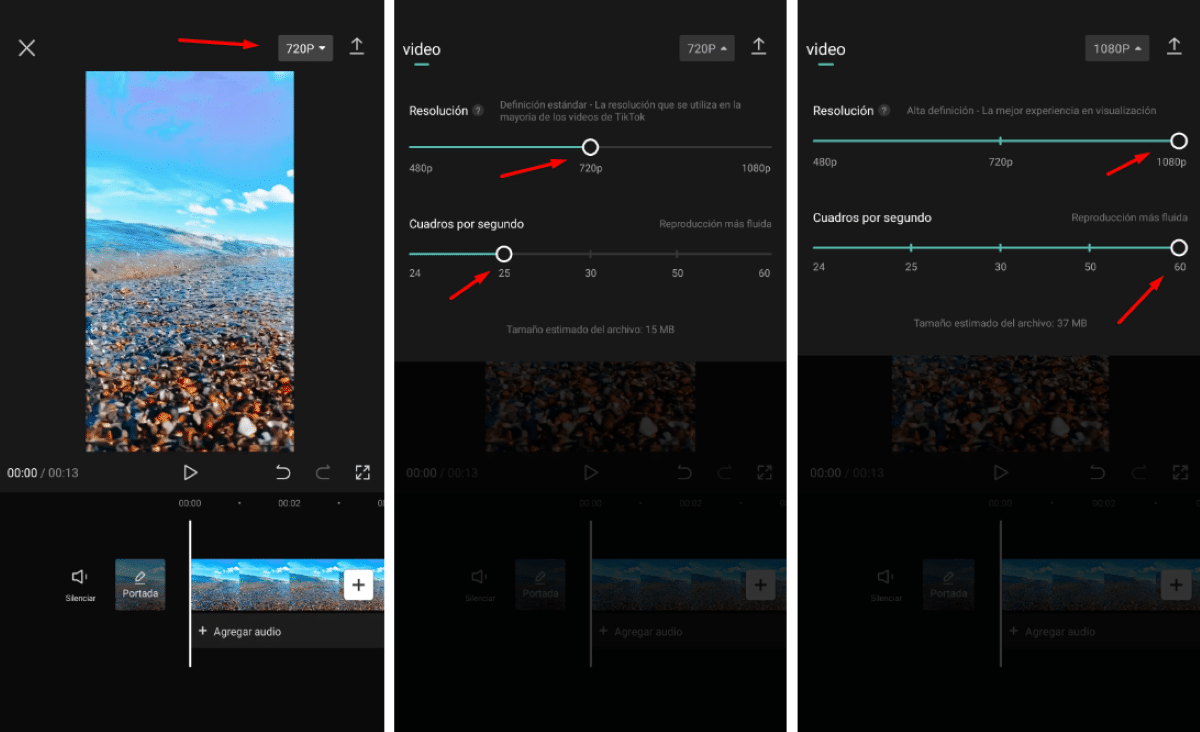Image resolution: width=1200 pixels, height=732 pixels.
Task: Tap the export arrow in the editor screen
Action: (357, 47)
